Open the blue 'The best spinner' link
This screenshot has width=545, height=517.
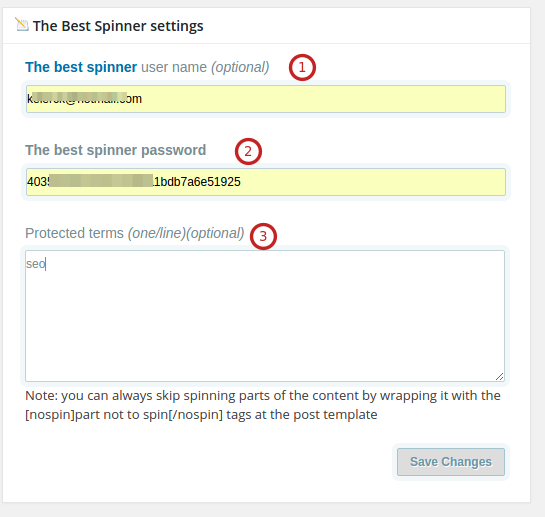click(x=81, y=67)
